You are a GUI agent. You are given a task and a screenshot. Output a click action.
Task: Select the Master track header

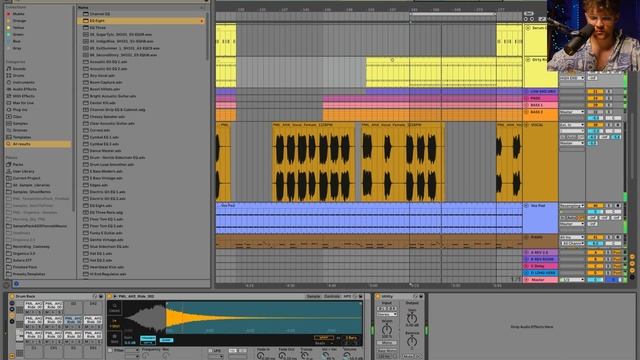click(541, 280)
